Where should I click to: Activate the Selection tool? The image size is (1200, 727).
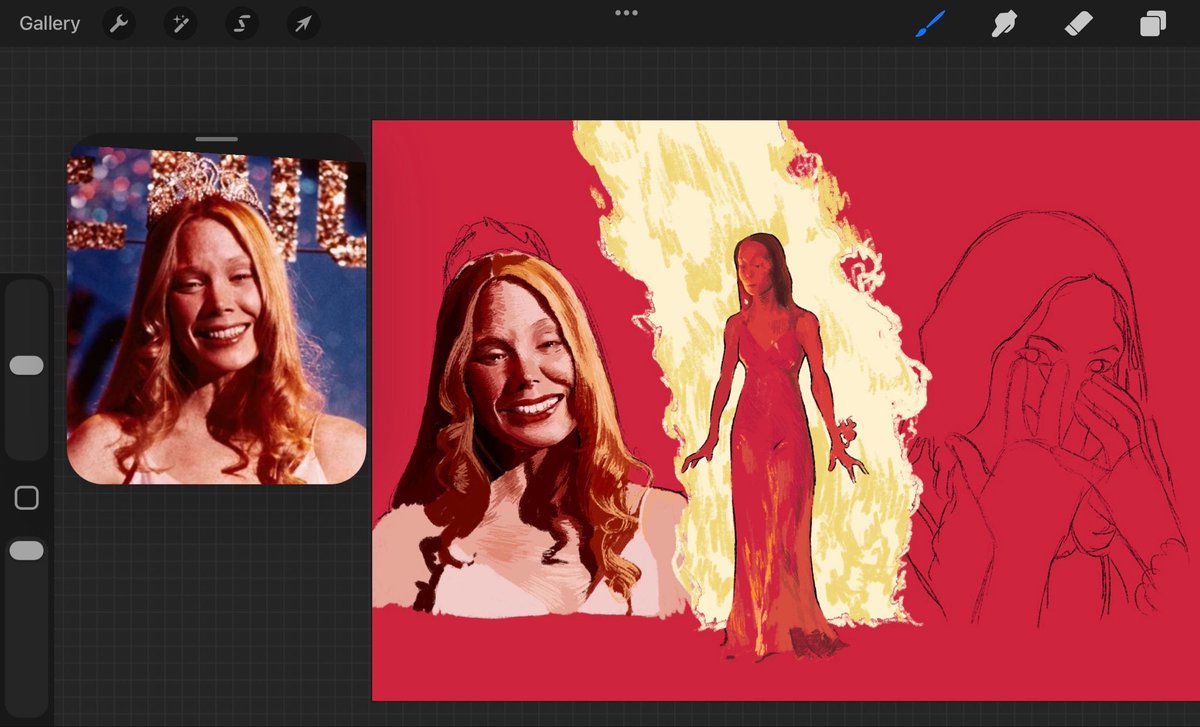pyautogui.click(x=241, y=23)
